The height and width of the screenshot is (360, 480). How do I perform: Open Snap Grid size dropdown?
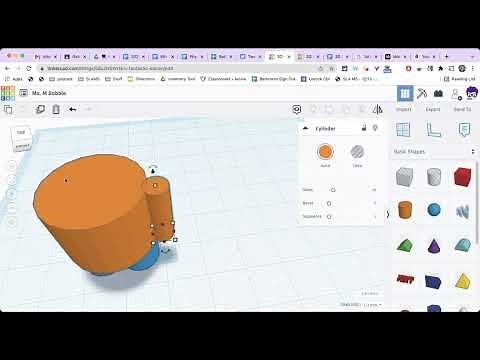pos(373,305)
